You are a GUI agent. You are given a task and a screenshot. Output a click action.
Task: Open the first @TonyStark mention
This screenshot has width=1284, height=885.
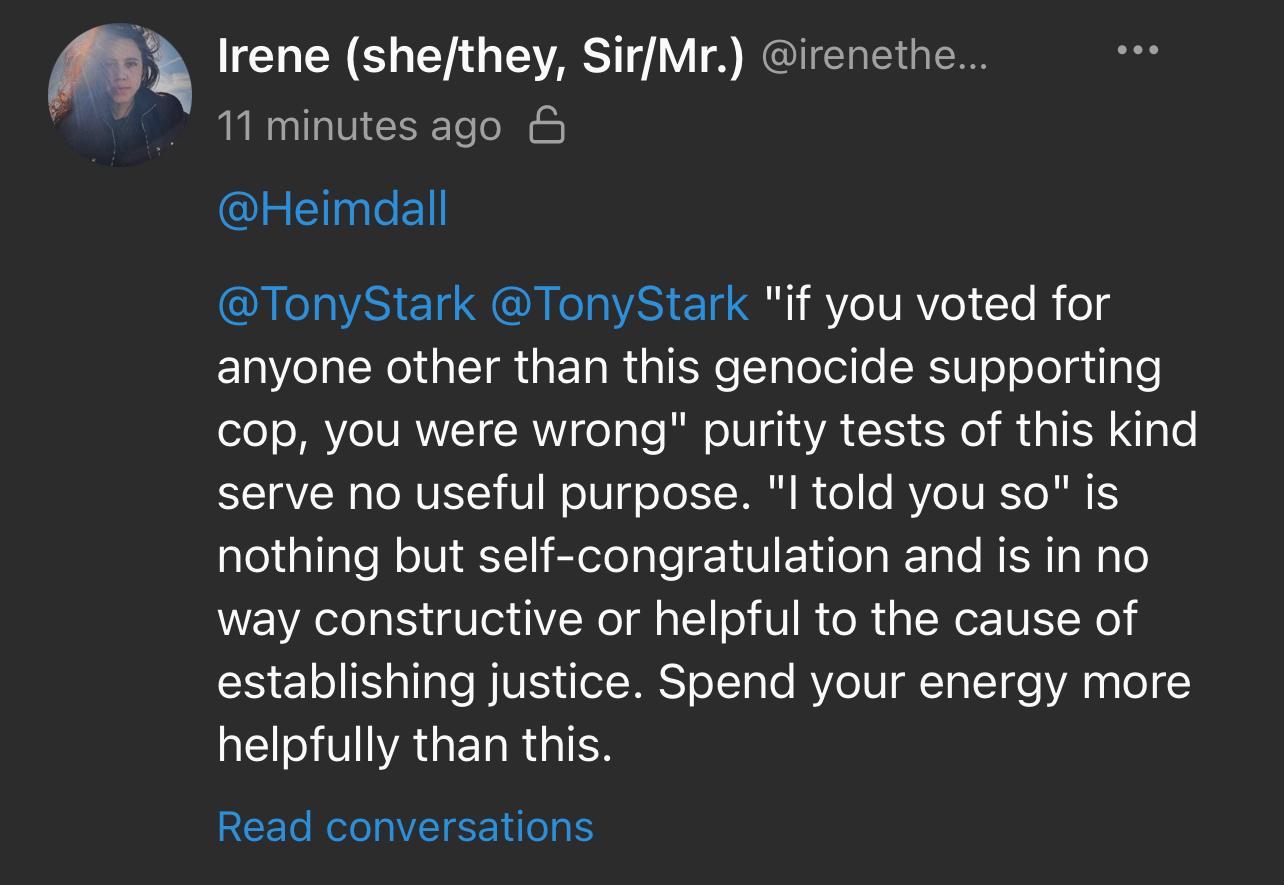coord(346,304)
